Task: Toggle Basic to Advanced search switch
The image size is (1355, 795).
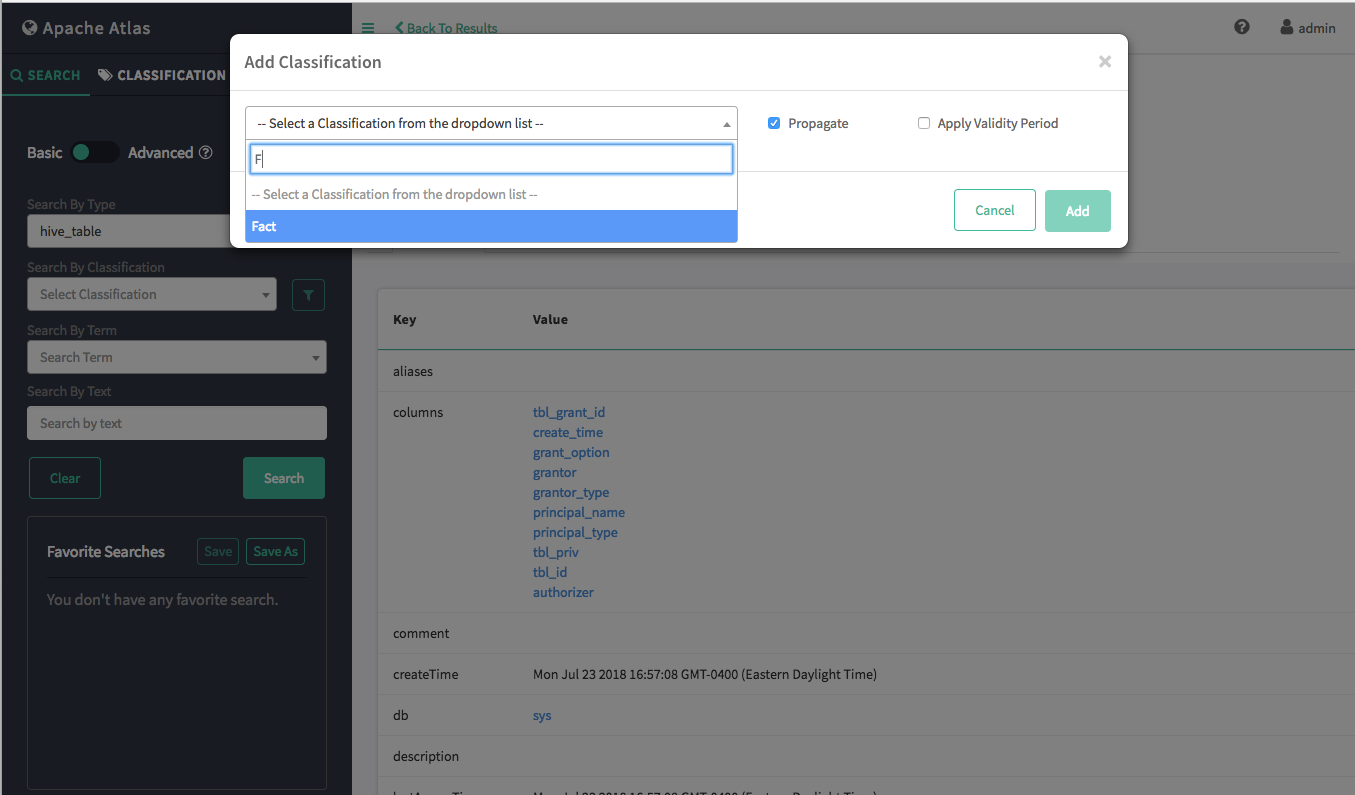Action: click(x=95, y=152)
